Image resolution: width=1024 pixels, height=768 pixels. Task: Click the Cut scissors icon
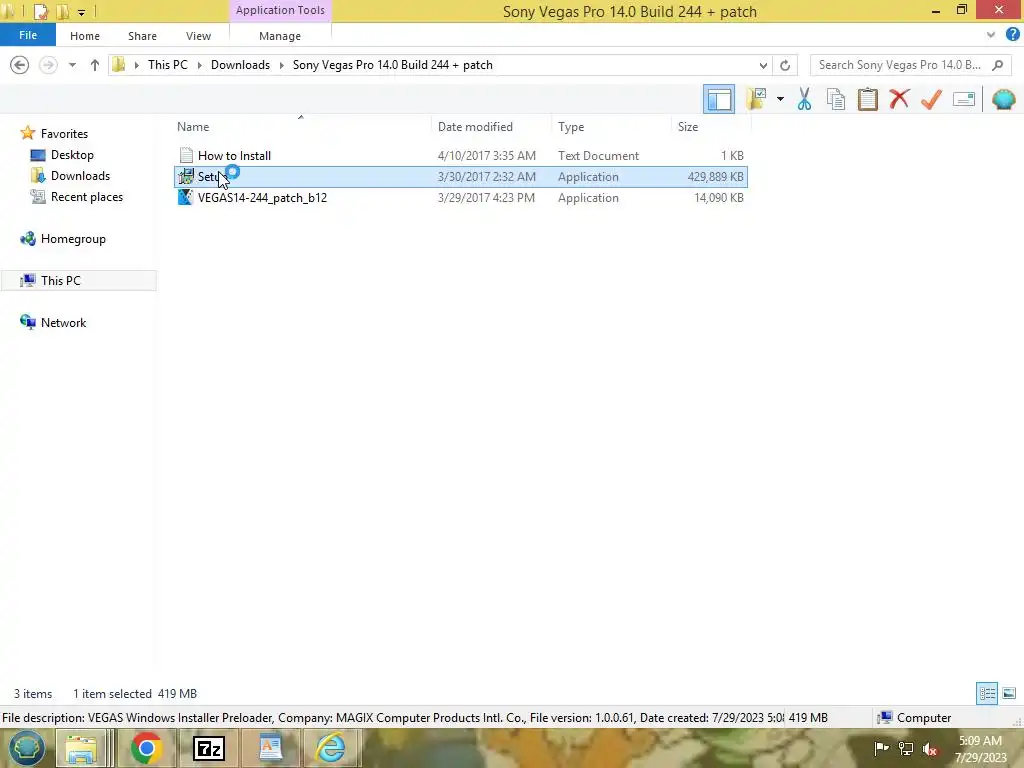pos(804,99)
